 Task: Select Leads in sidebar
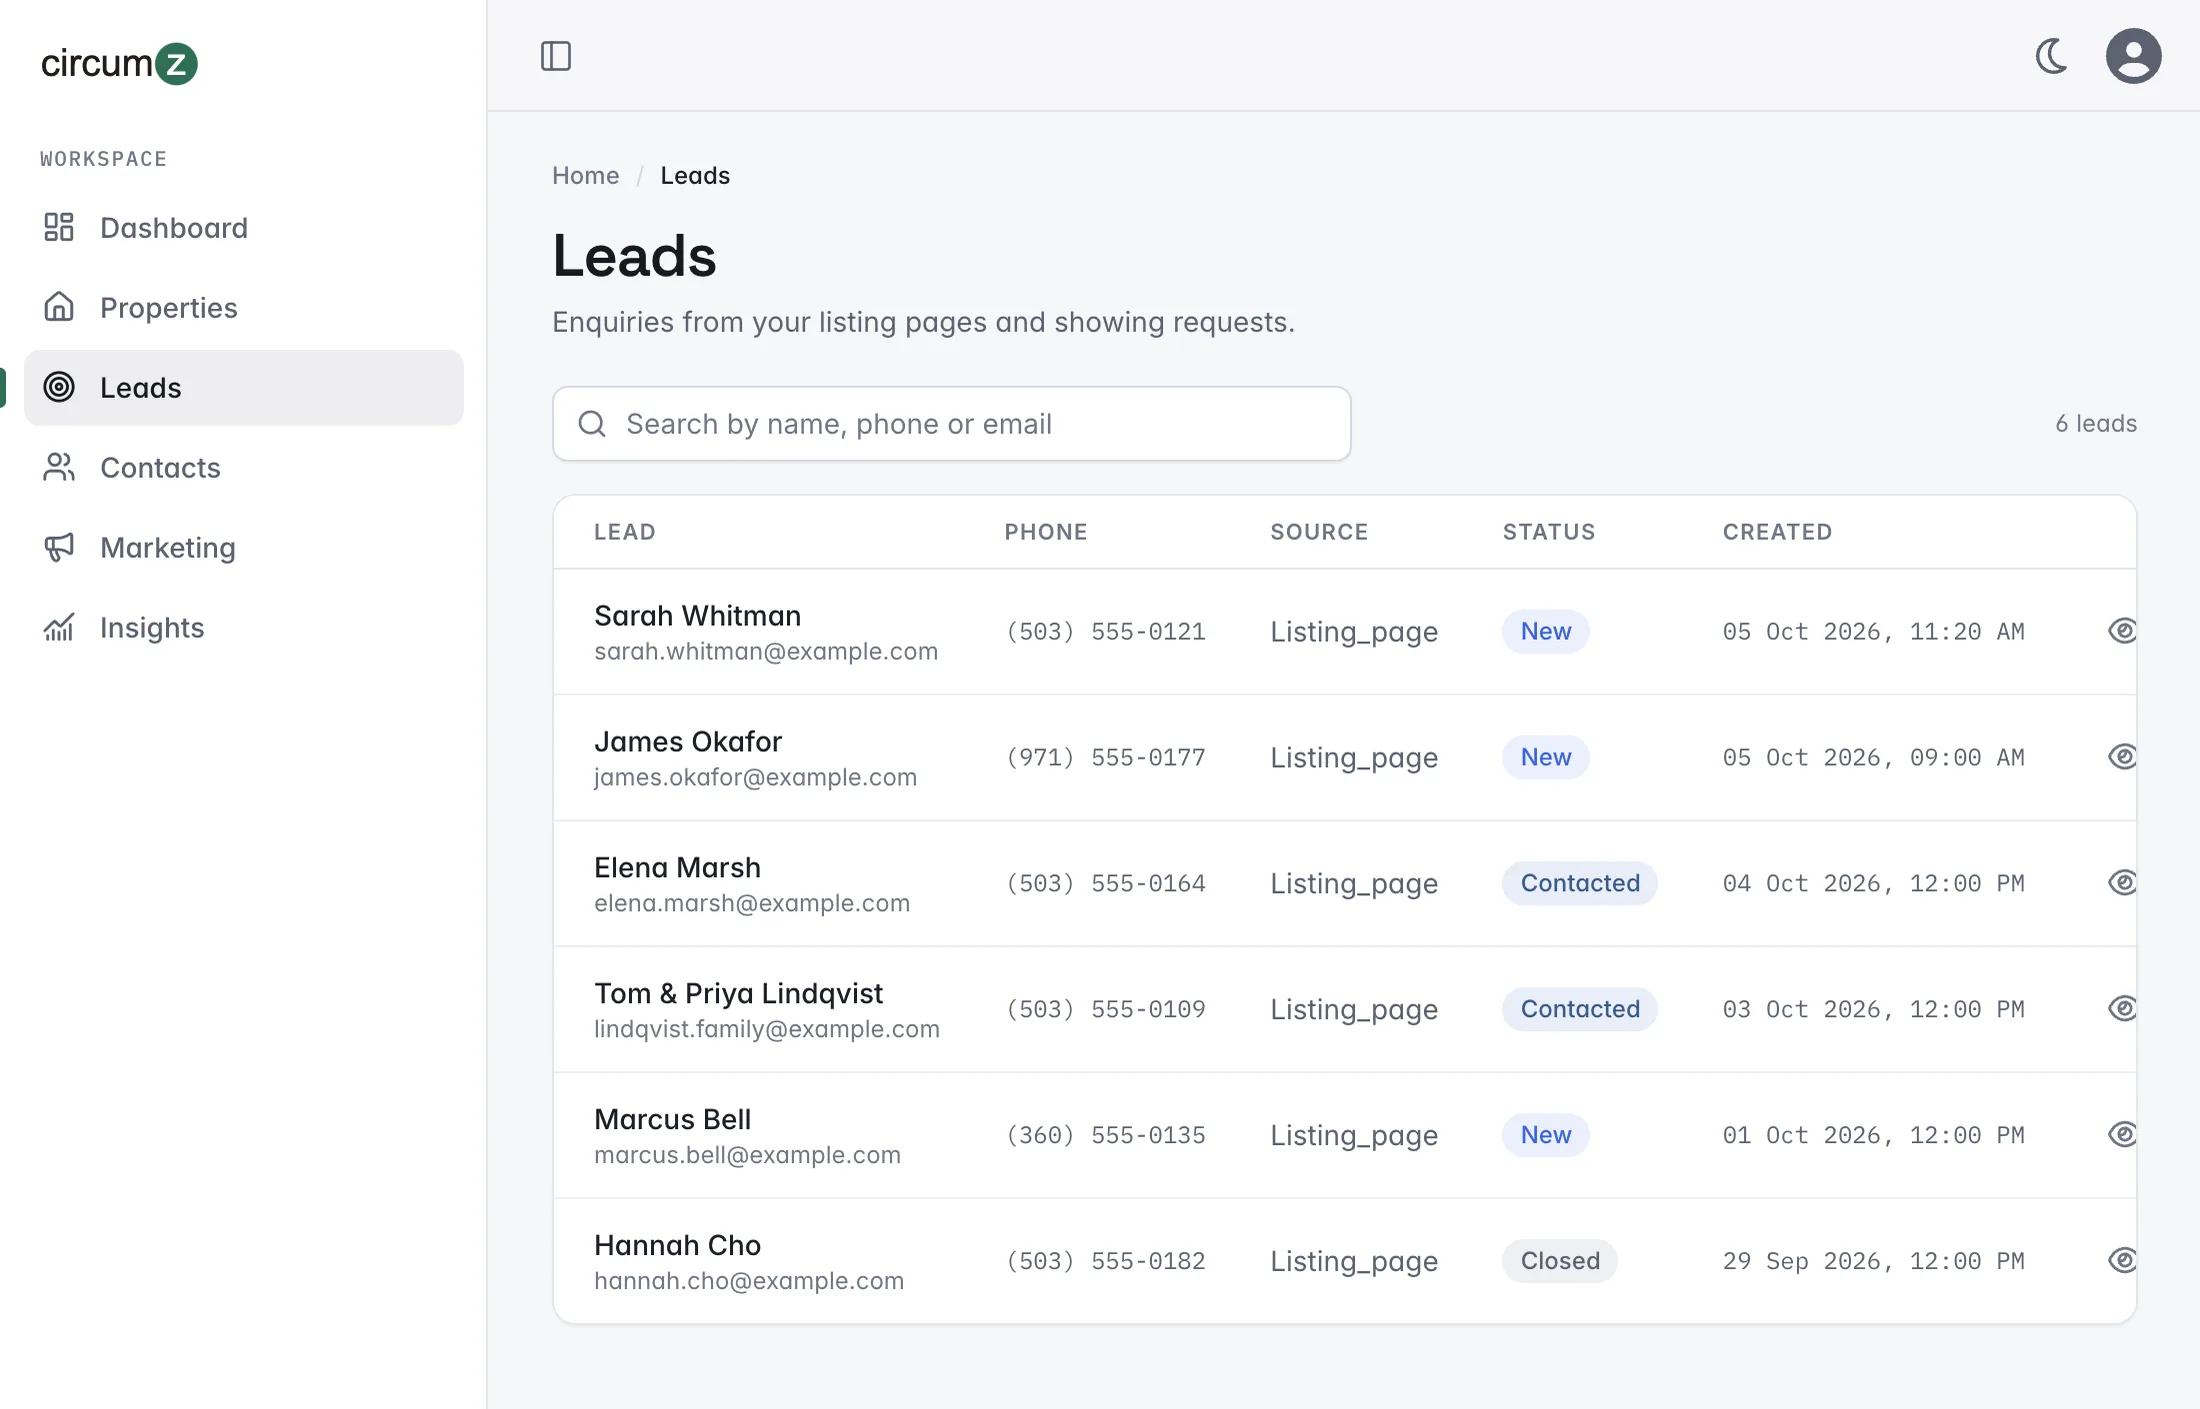243,388
